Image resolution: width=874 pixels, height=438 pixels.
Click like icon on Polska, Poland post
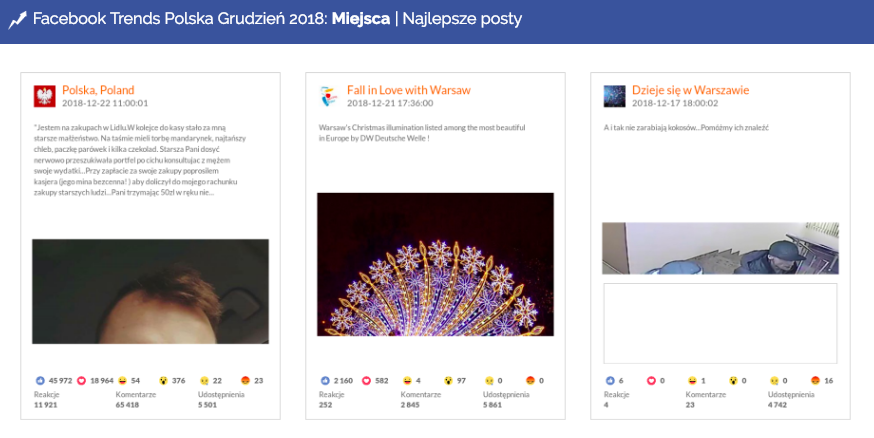(x=40, y=381)
